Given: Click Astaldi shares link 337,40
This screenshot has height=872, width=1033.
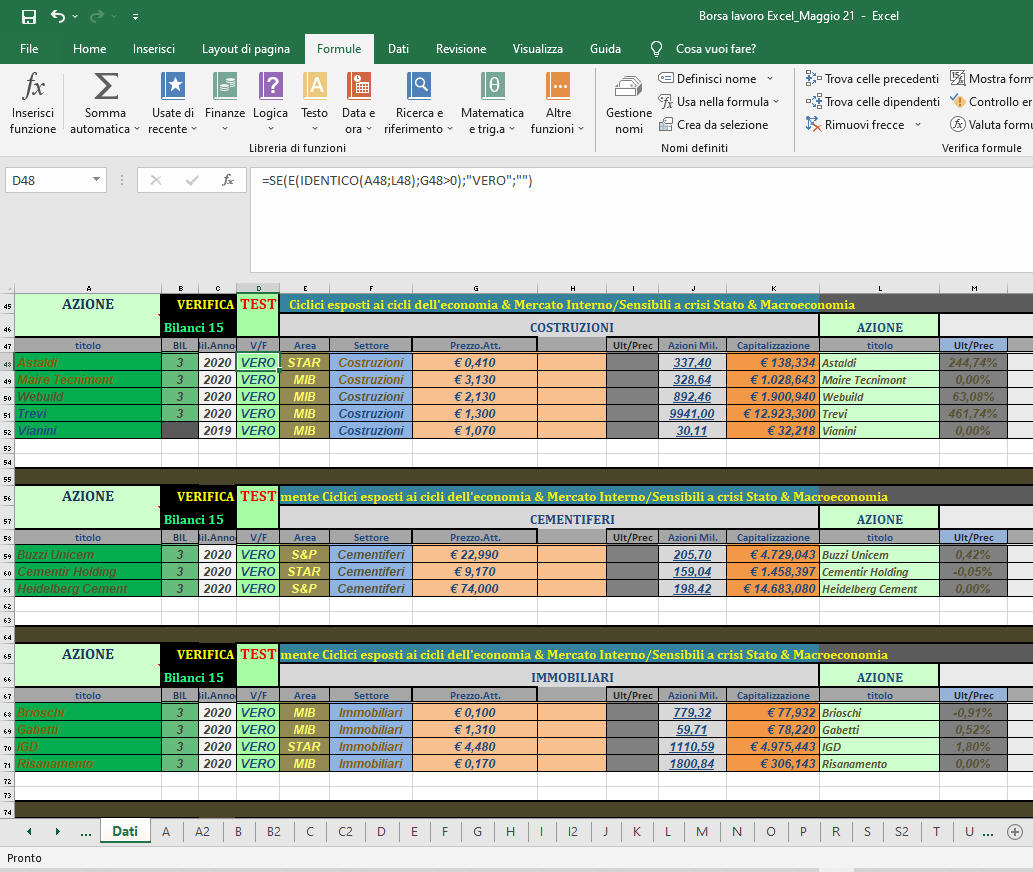Looking at the screenshot, I should point(692,362).
